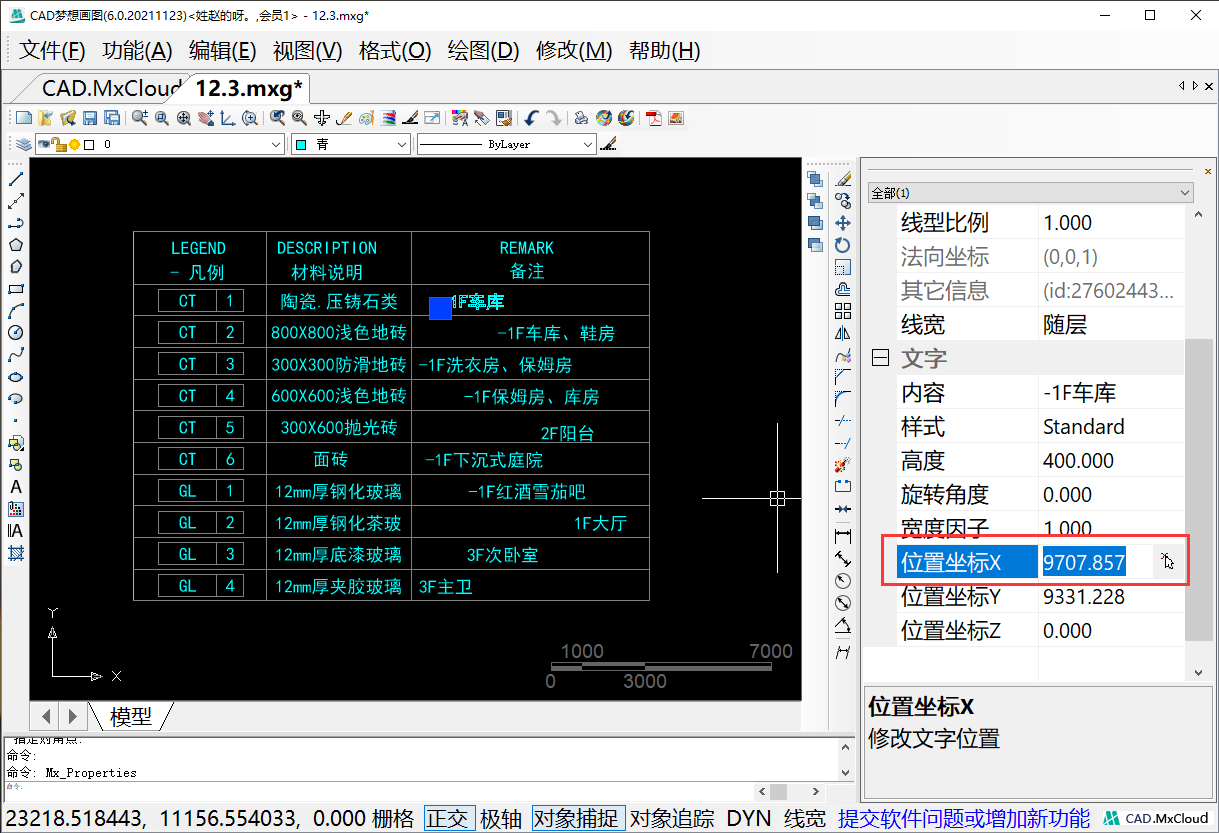Click the Mirror tool icon

pos(843,333)
